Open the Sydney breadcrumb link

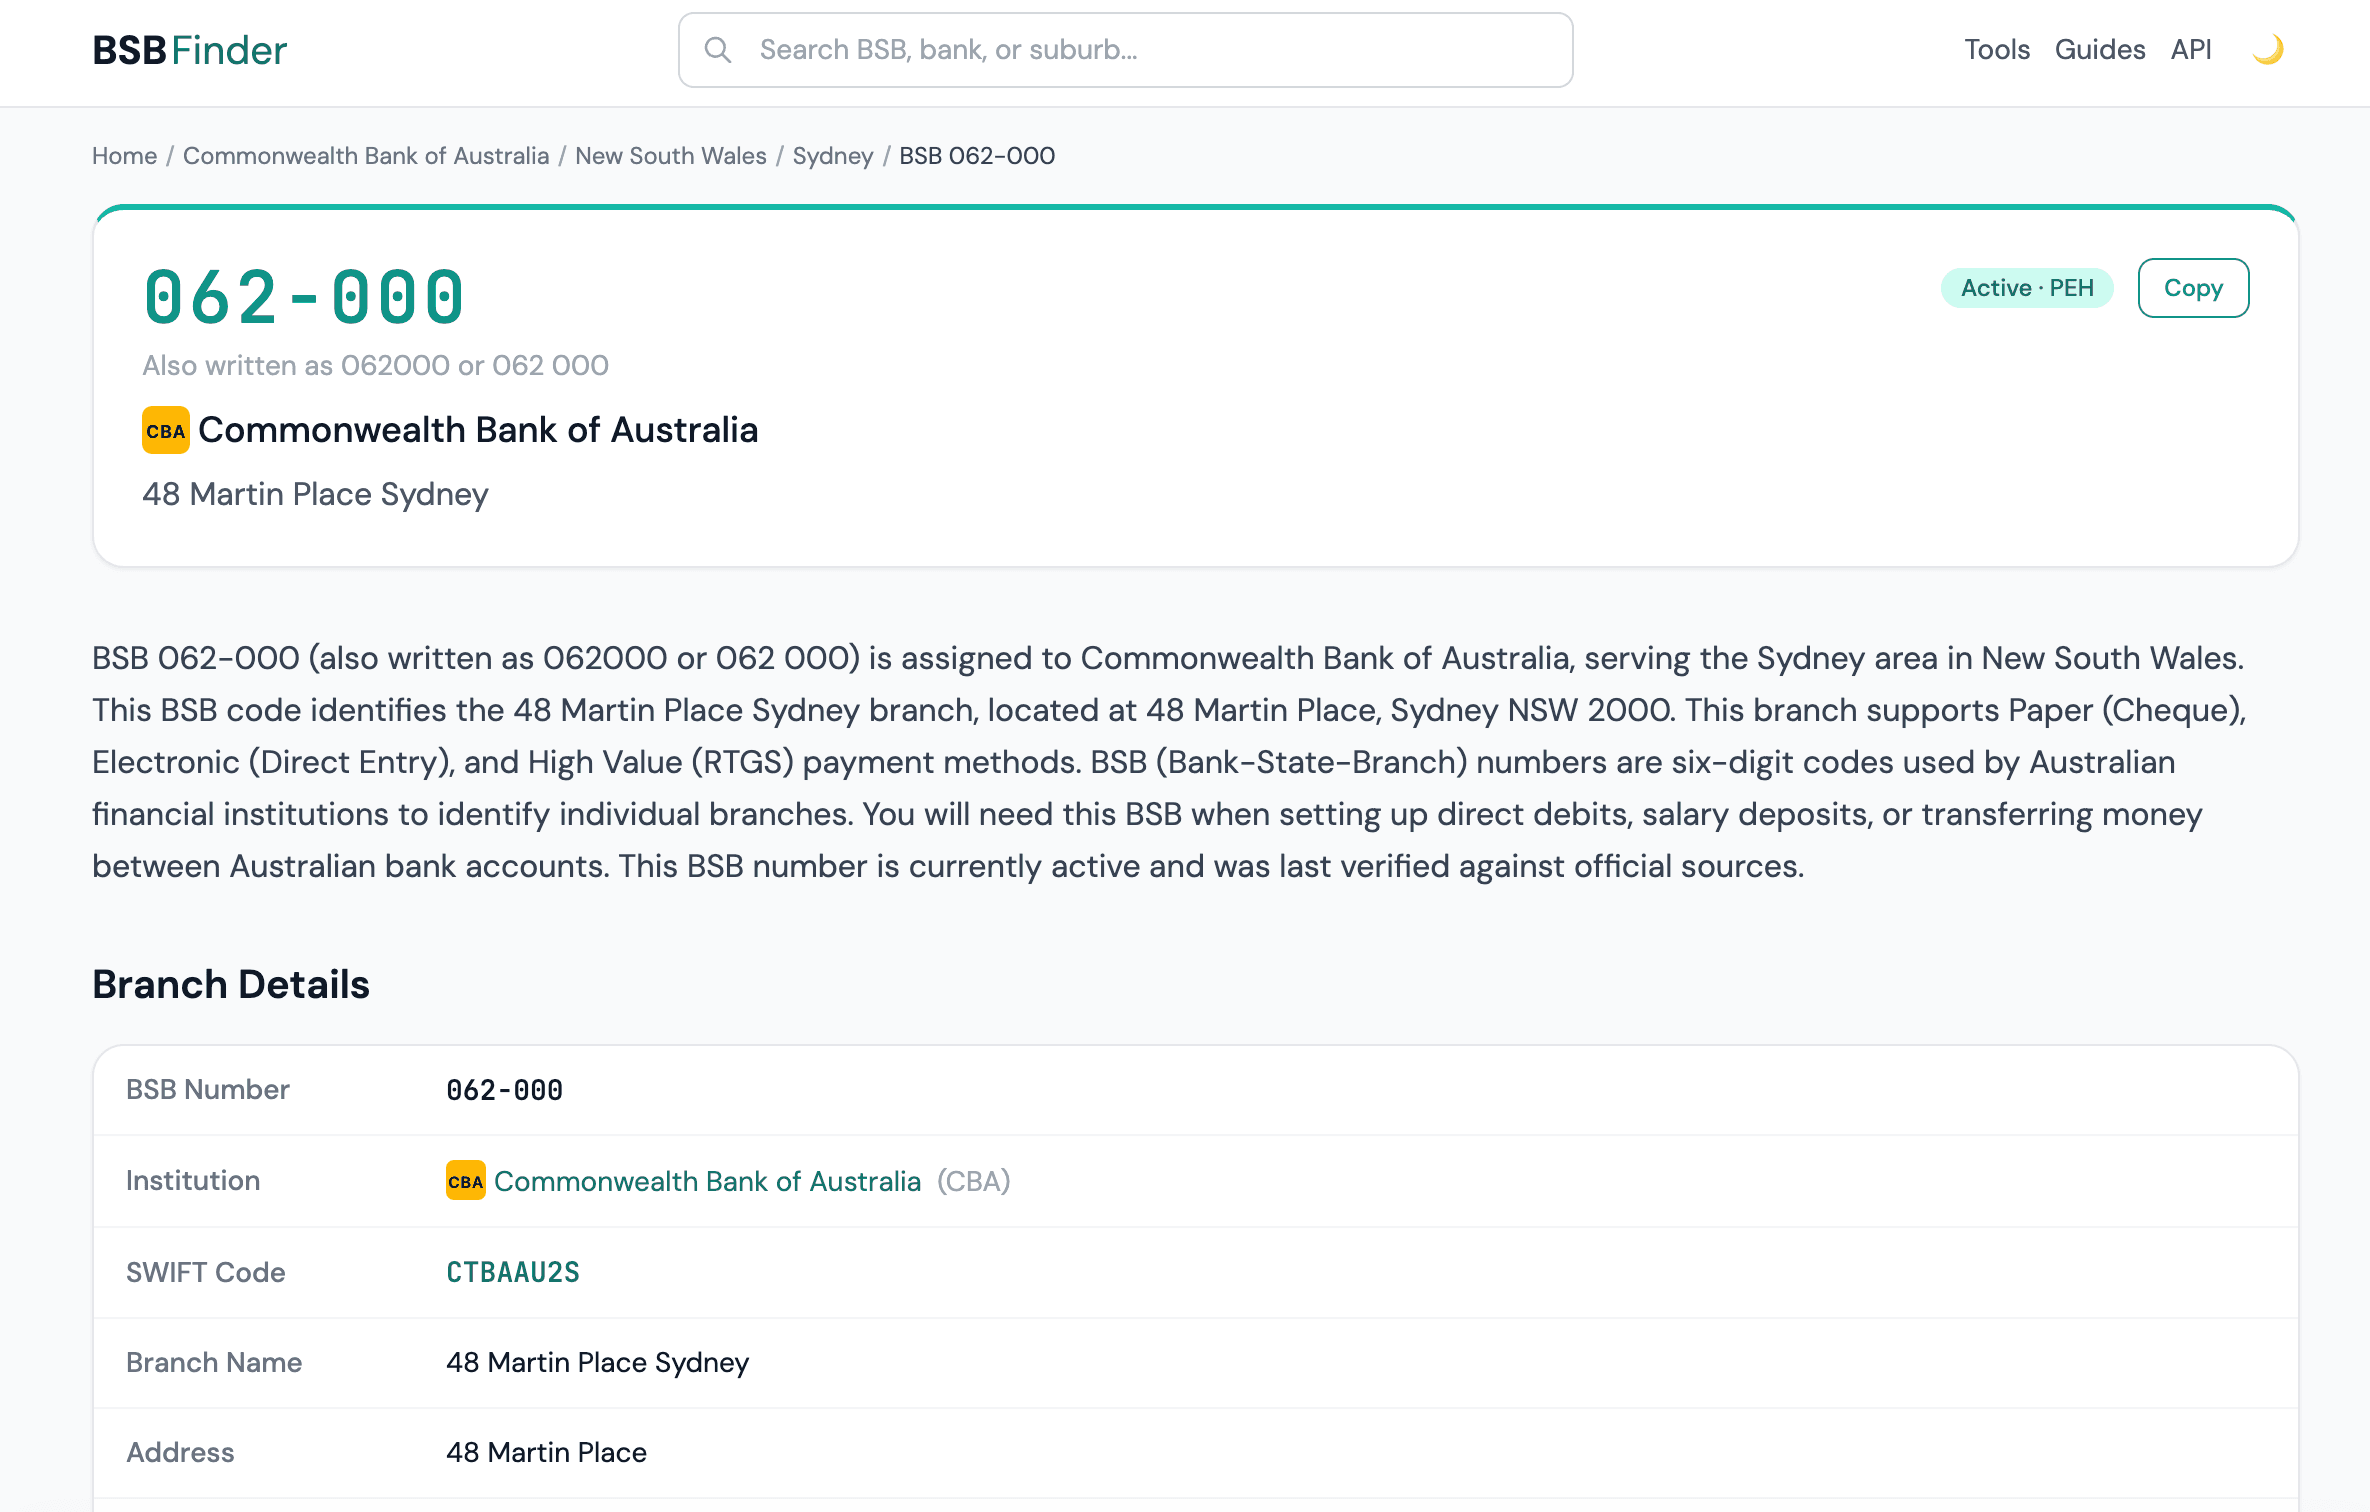tap(833, 156)
